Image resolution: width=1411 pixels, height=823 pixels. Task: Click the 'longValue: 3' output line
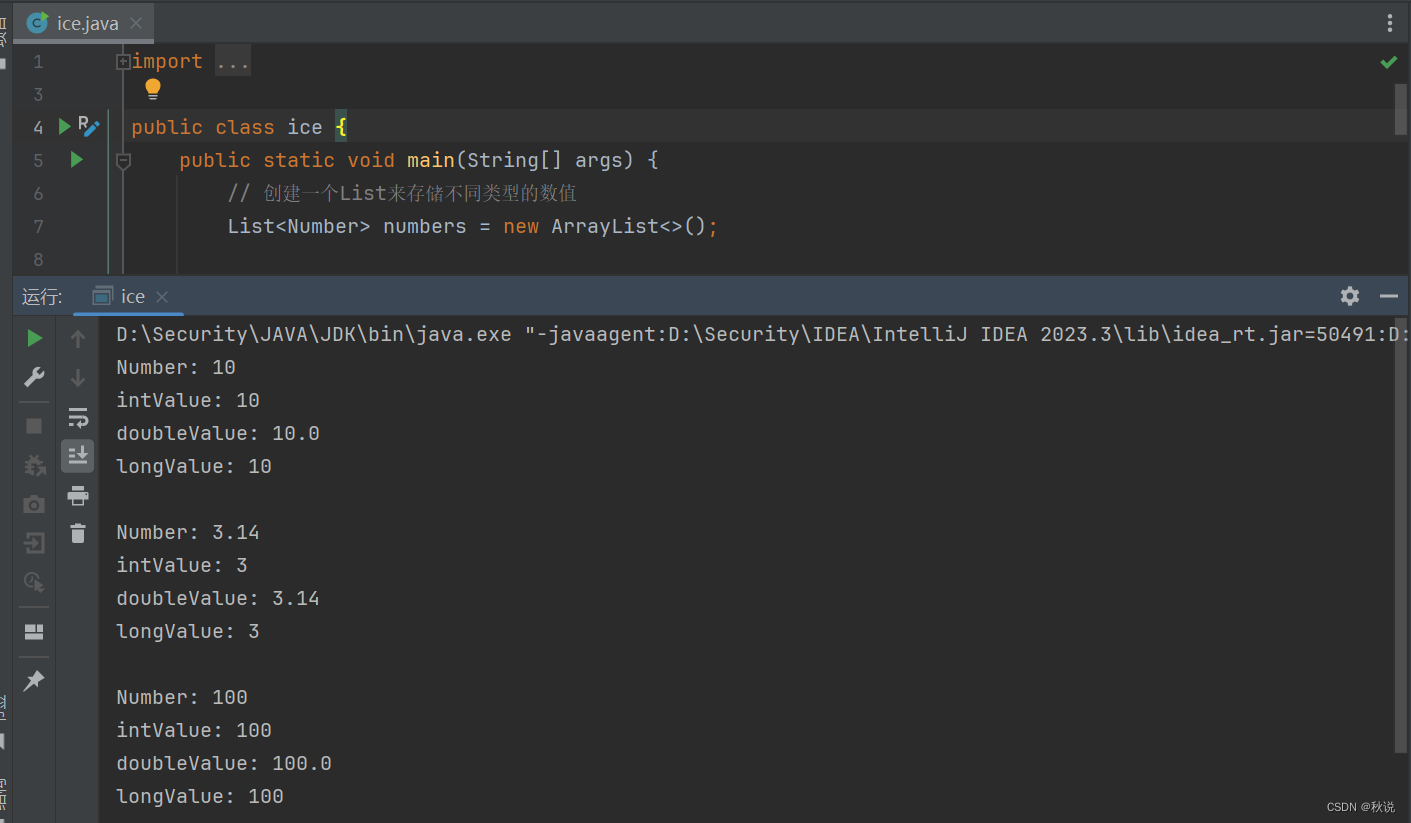pos(188,631)
